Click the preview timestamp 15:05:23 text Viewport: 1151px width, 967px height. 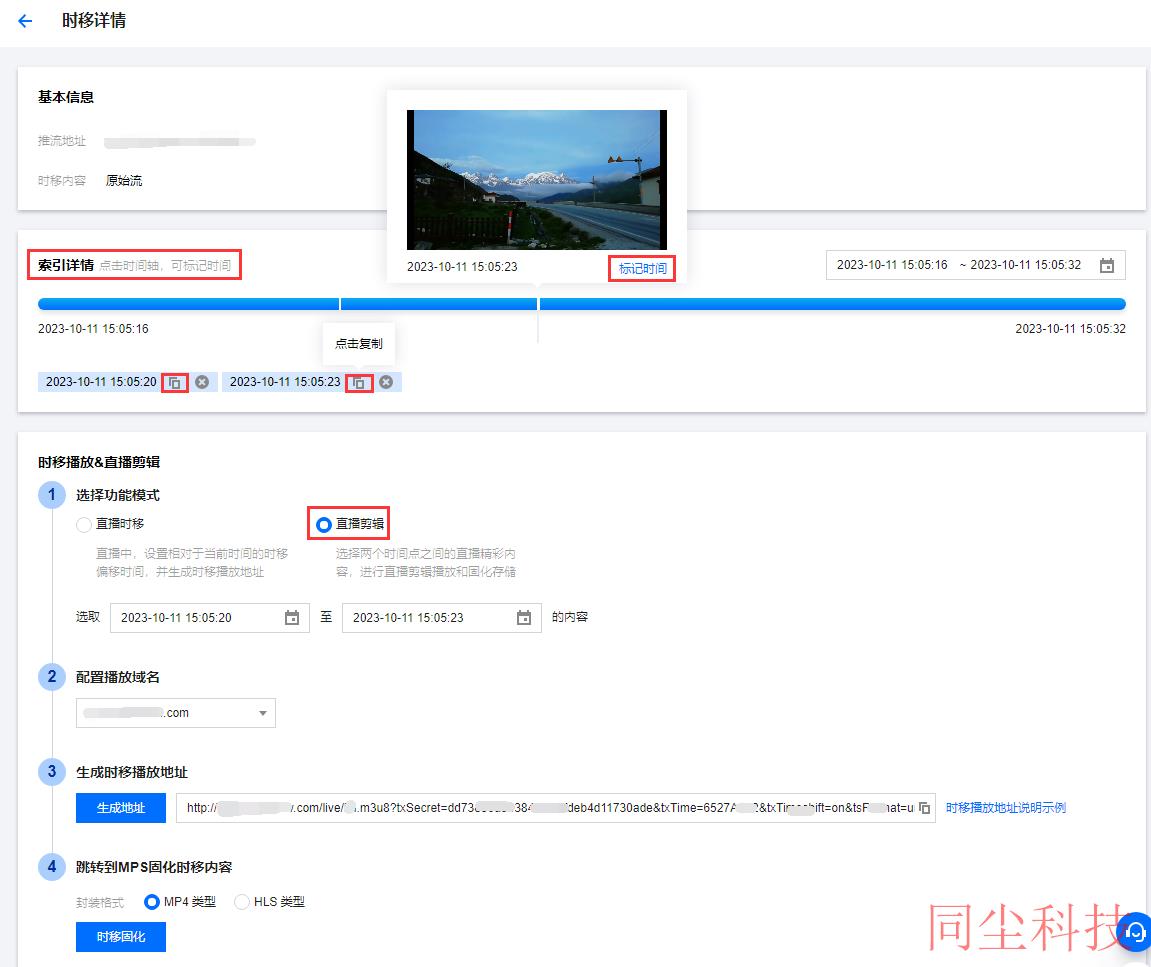point(462,267)
